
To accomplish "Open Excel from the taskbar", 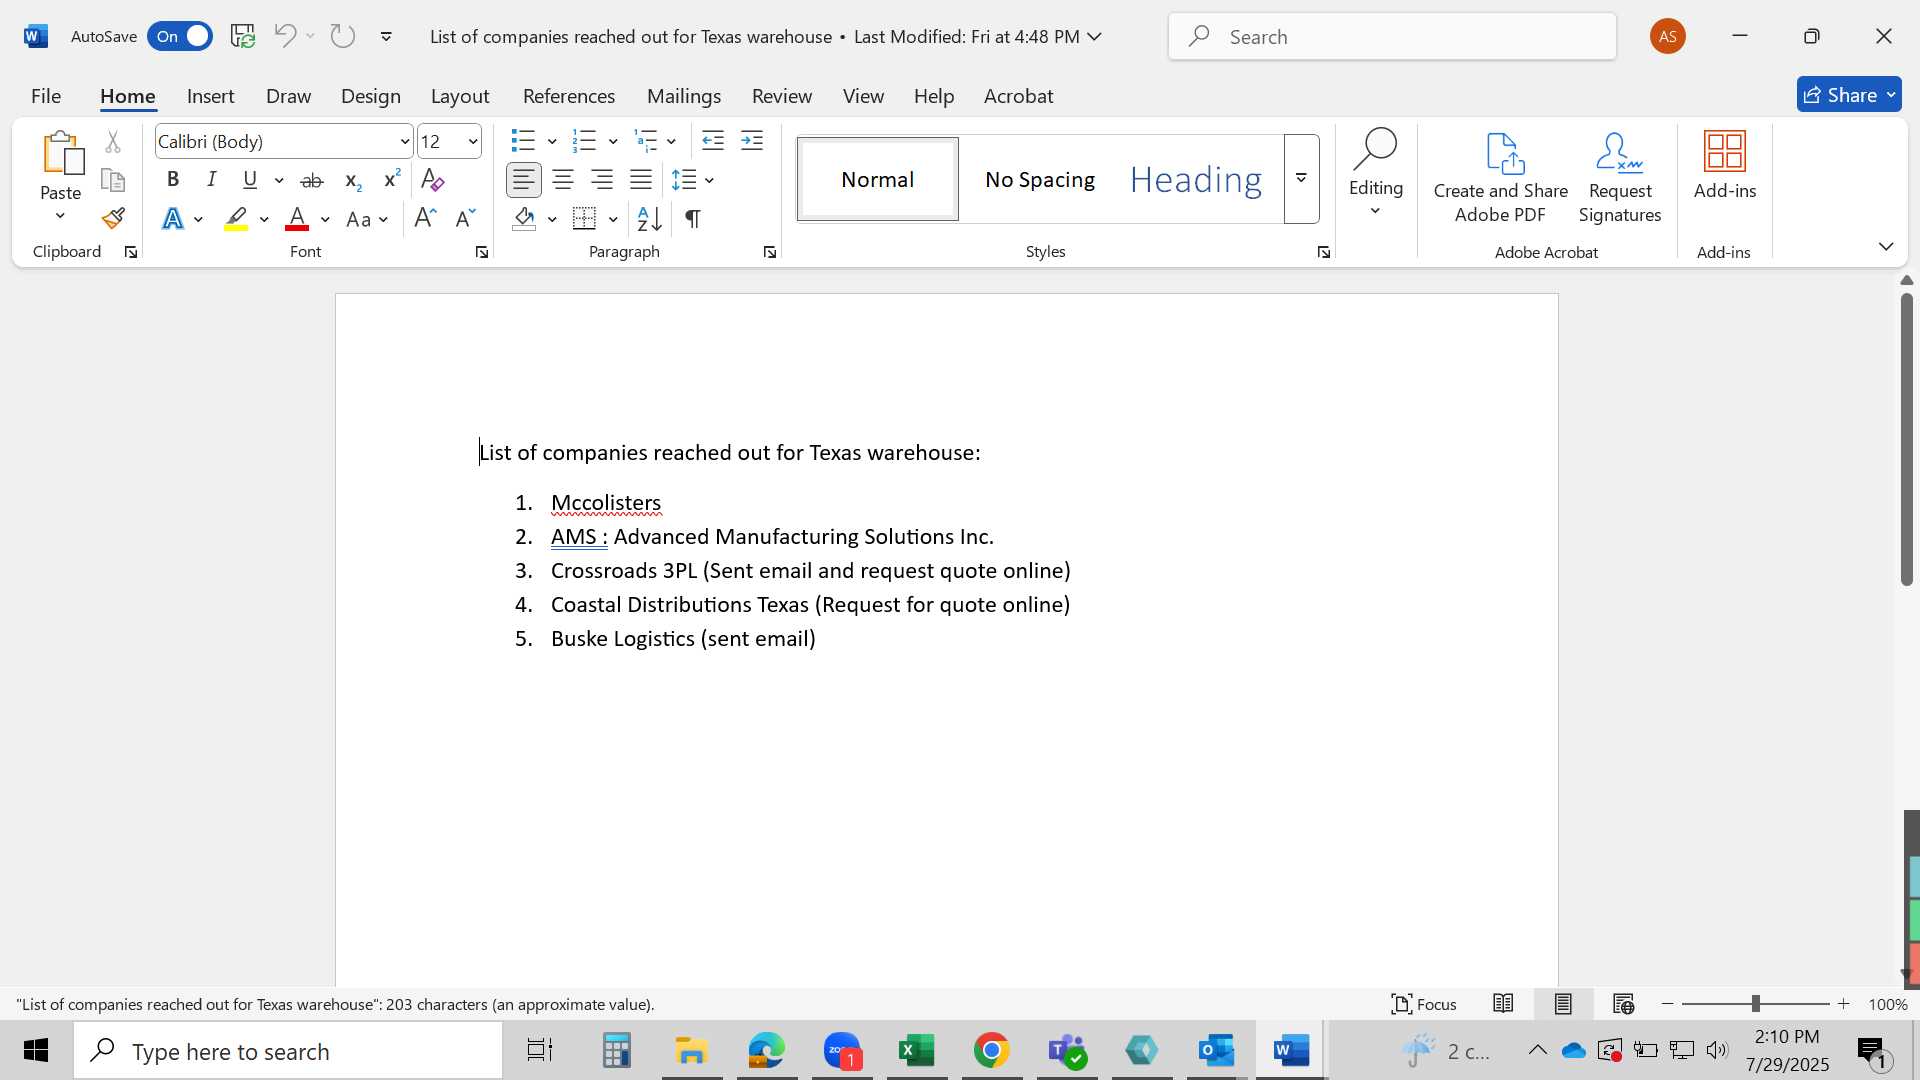I will point(916,1051).
